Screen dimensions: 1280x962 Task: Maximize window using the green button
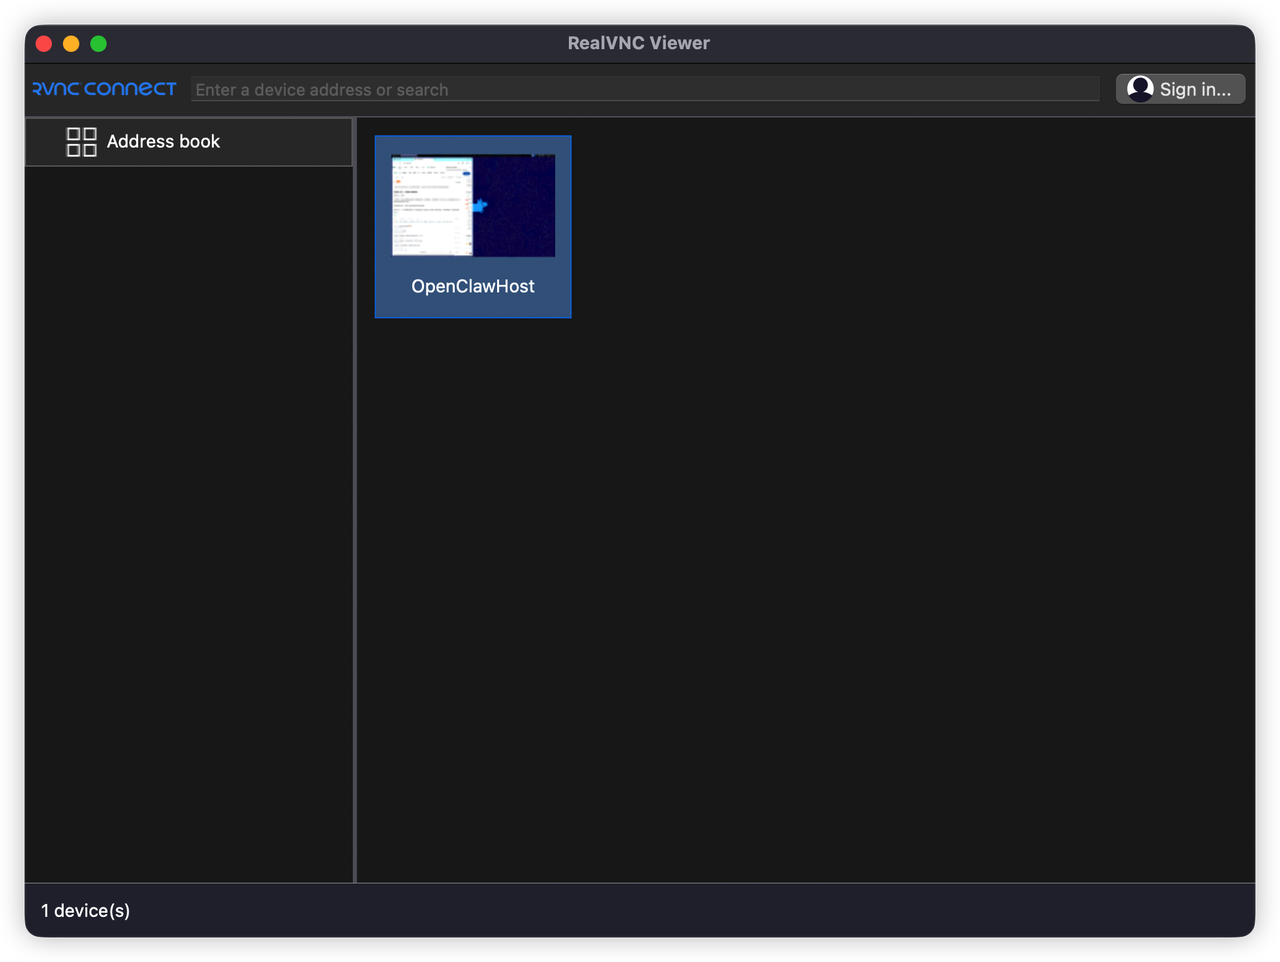coord(98,44)
